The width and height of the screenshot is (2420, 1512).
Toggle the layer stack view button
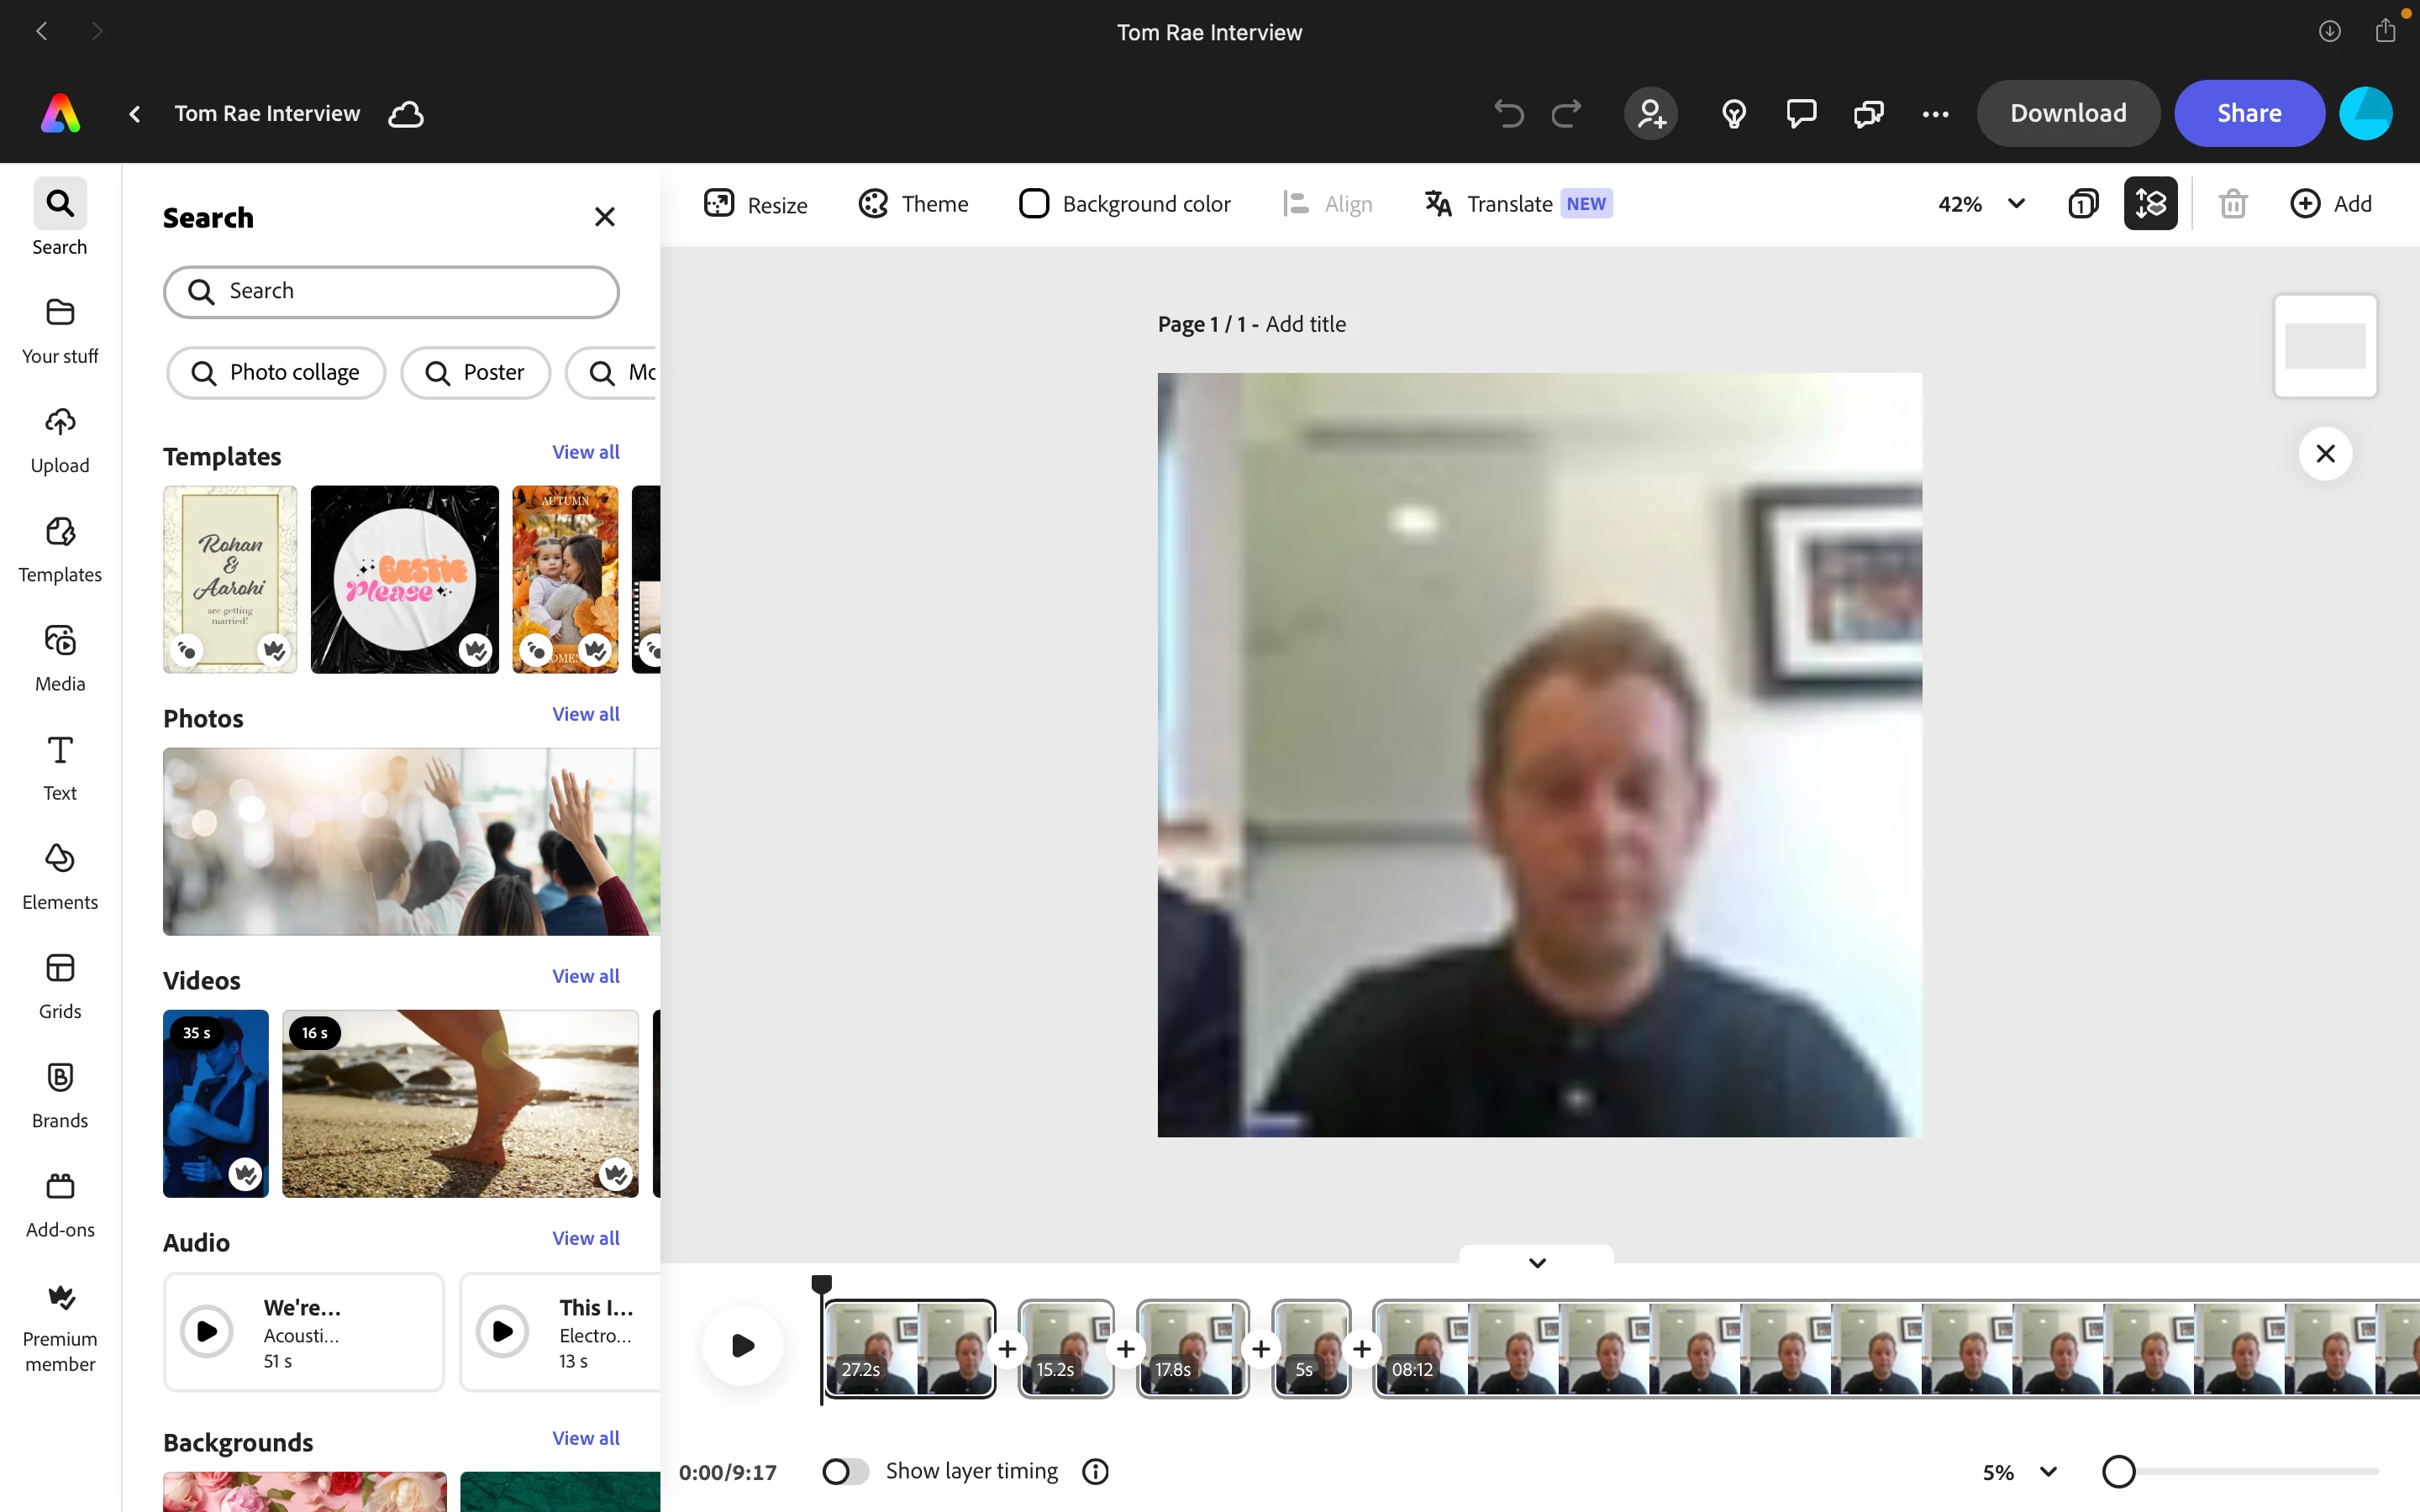click(2150, 204)
